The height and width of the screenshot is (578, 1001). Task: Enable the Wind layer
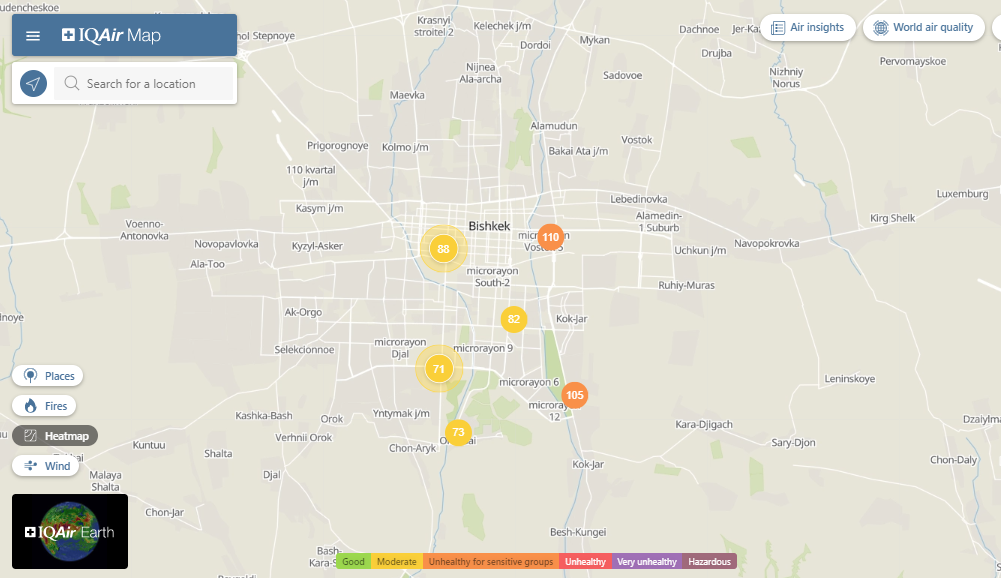click(x=46, y=466)
